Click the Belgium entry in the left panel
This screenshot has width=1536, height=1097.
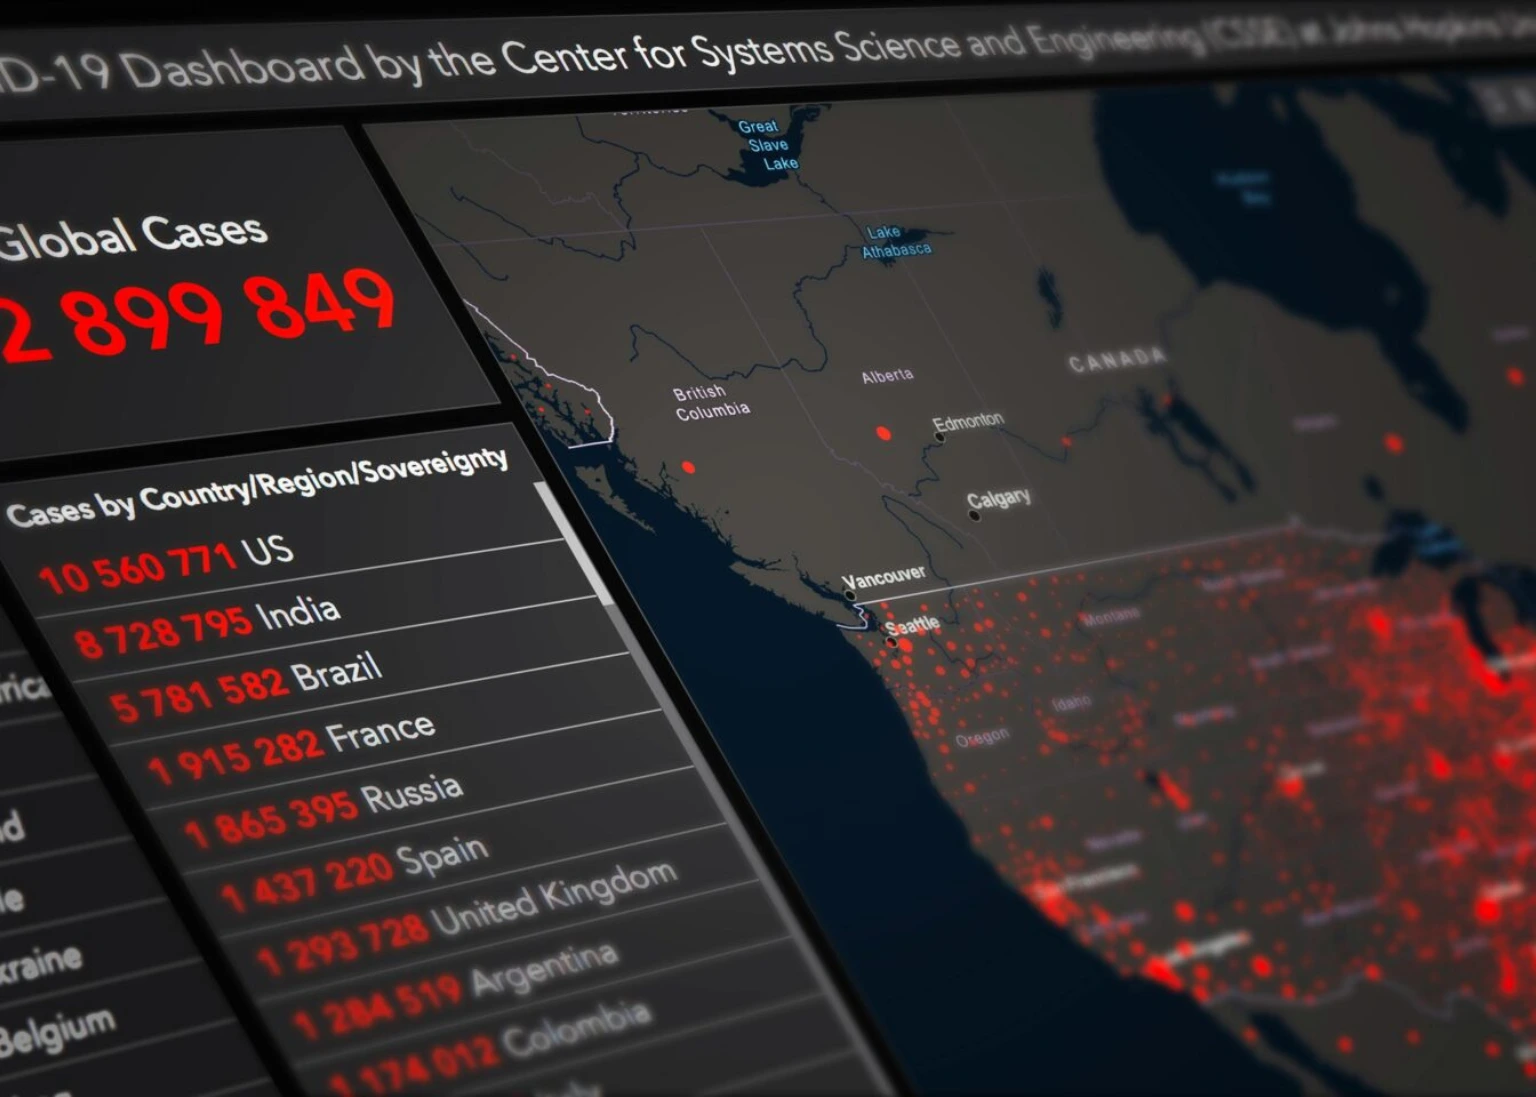click(57, 1030)
